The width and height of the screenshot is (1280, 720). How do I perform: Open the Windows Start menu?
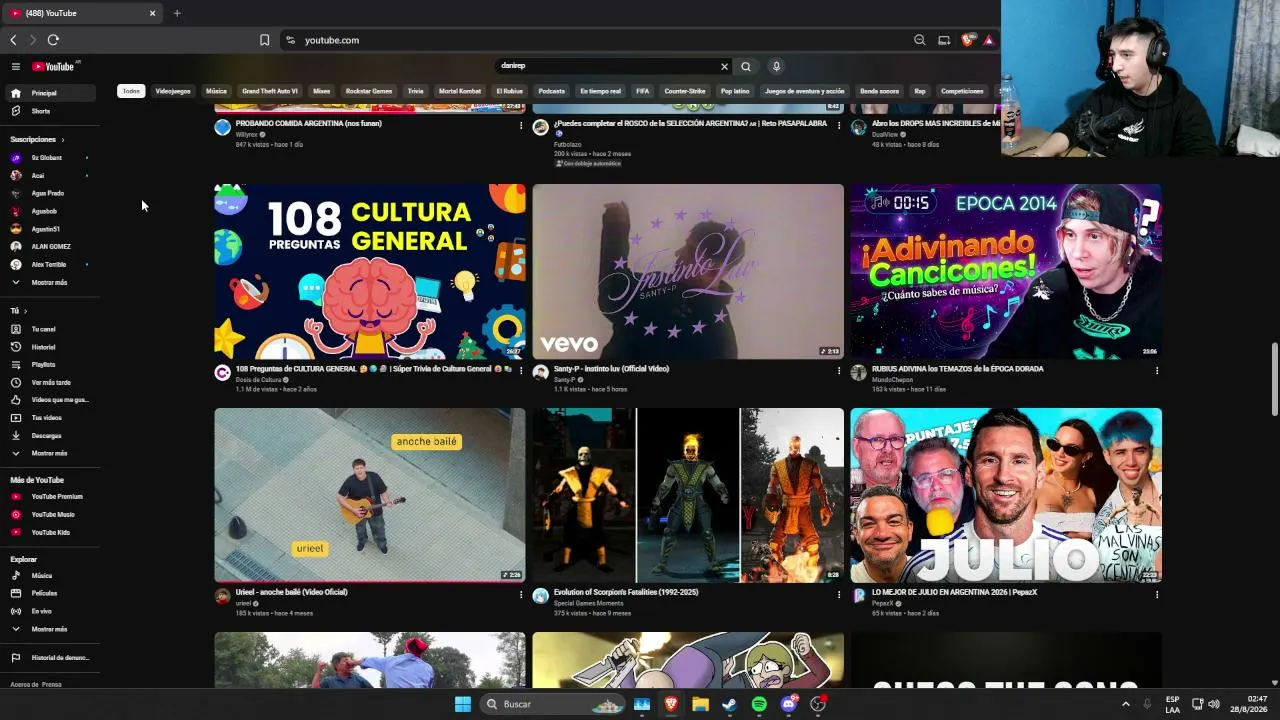coord(463,704)
